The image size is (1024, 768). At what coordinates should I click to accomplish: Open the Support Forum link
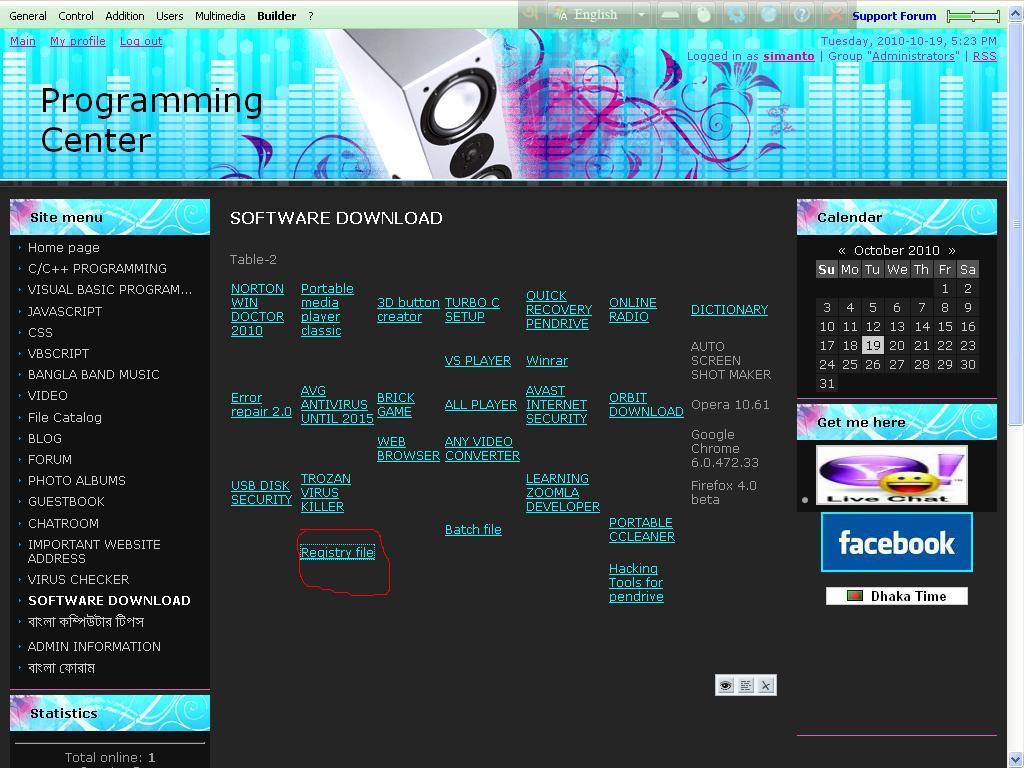894,16
